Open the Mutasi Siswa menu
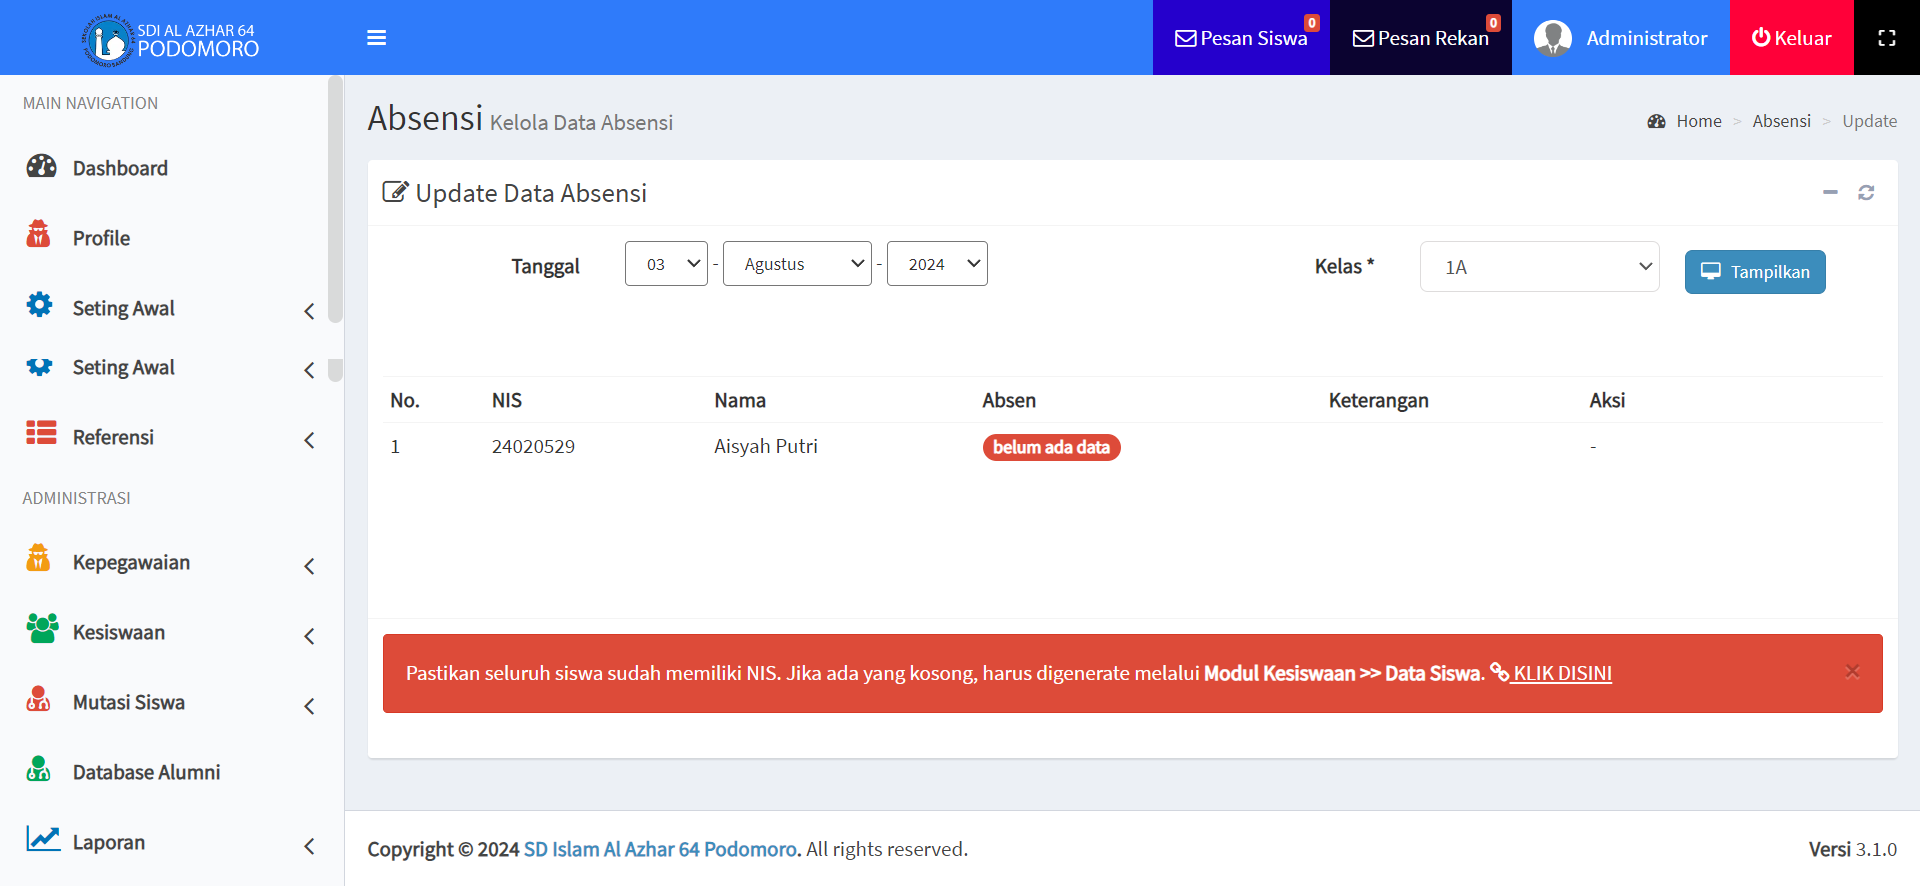The width and height of the screenshot is (1920, 886). [x=129, y=703]
